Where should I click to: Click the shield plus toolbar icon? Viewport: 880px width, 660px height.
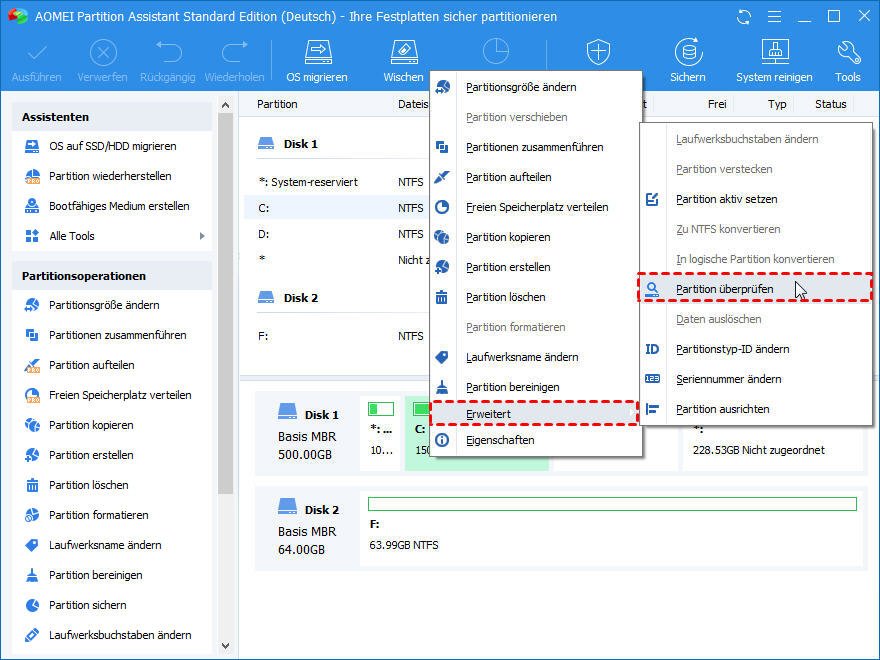point(598,52)
